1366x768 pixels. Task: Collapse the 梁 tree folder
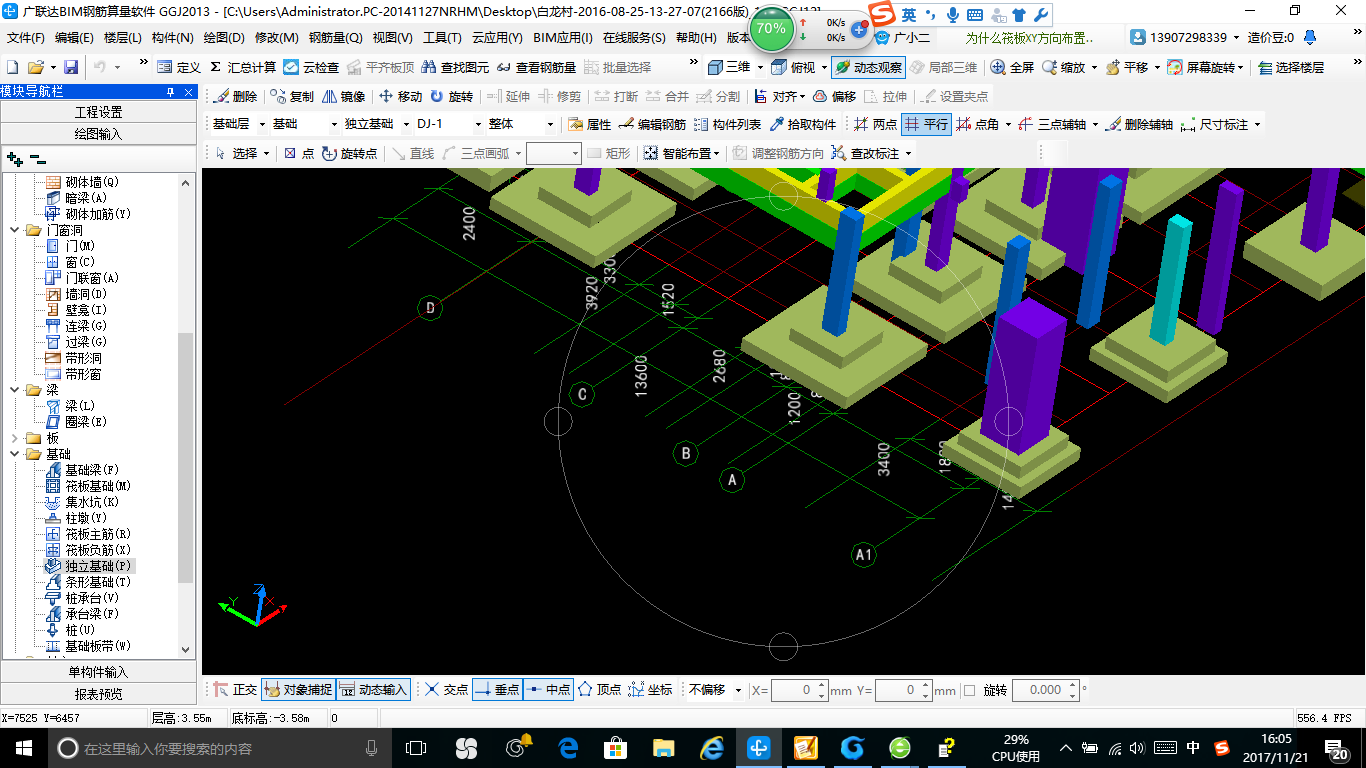(14, 390)
